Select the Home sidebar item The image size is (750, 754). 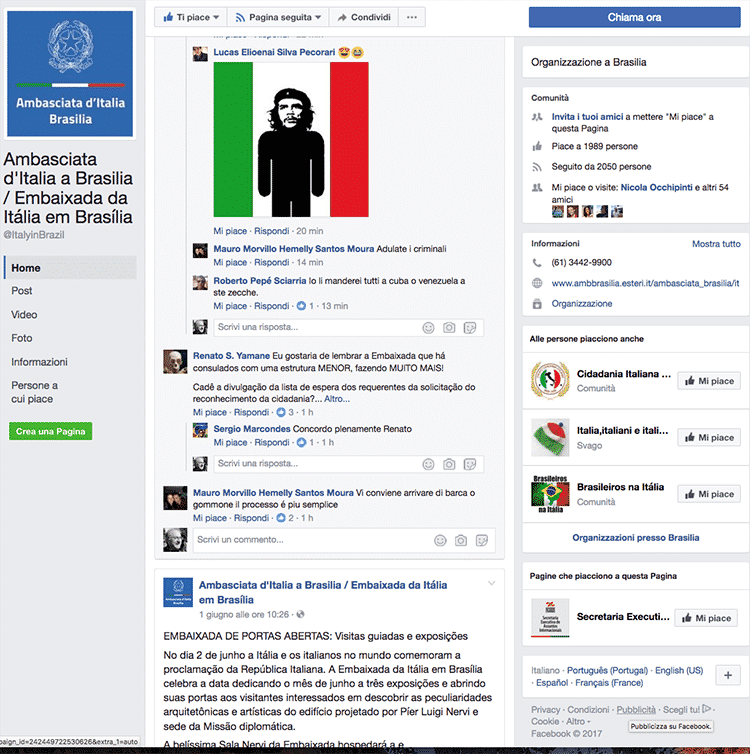coord(70,268)
